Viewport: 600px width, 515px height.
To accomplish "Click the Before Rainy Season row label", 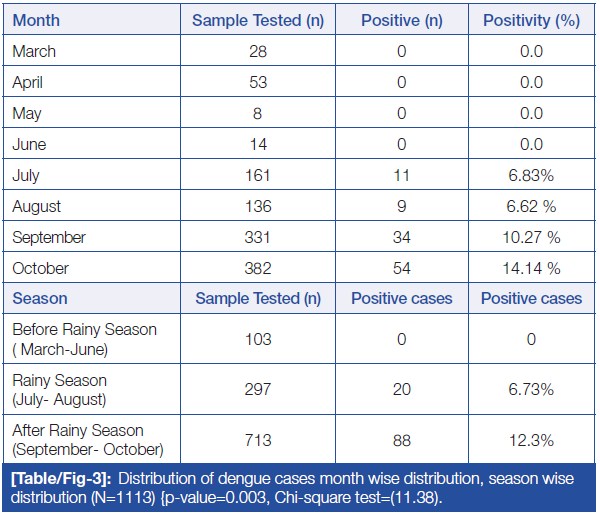I will (x=84, y=339).
